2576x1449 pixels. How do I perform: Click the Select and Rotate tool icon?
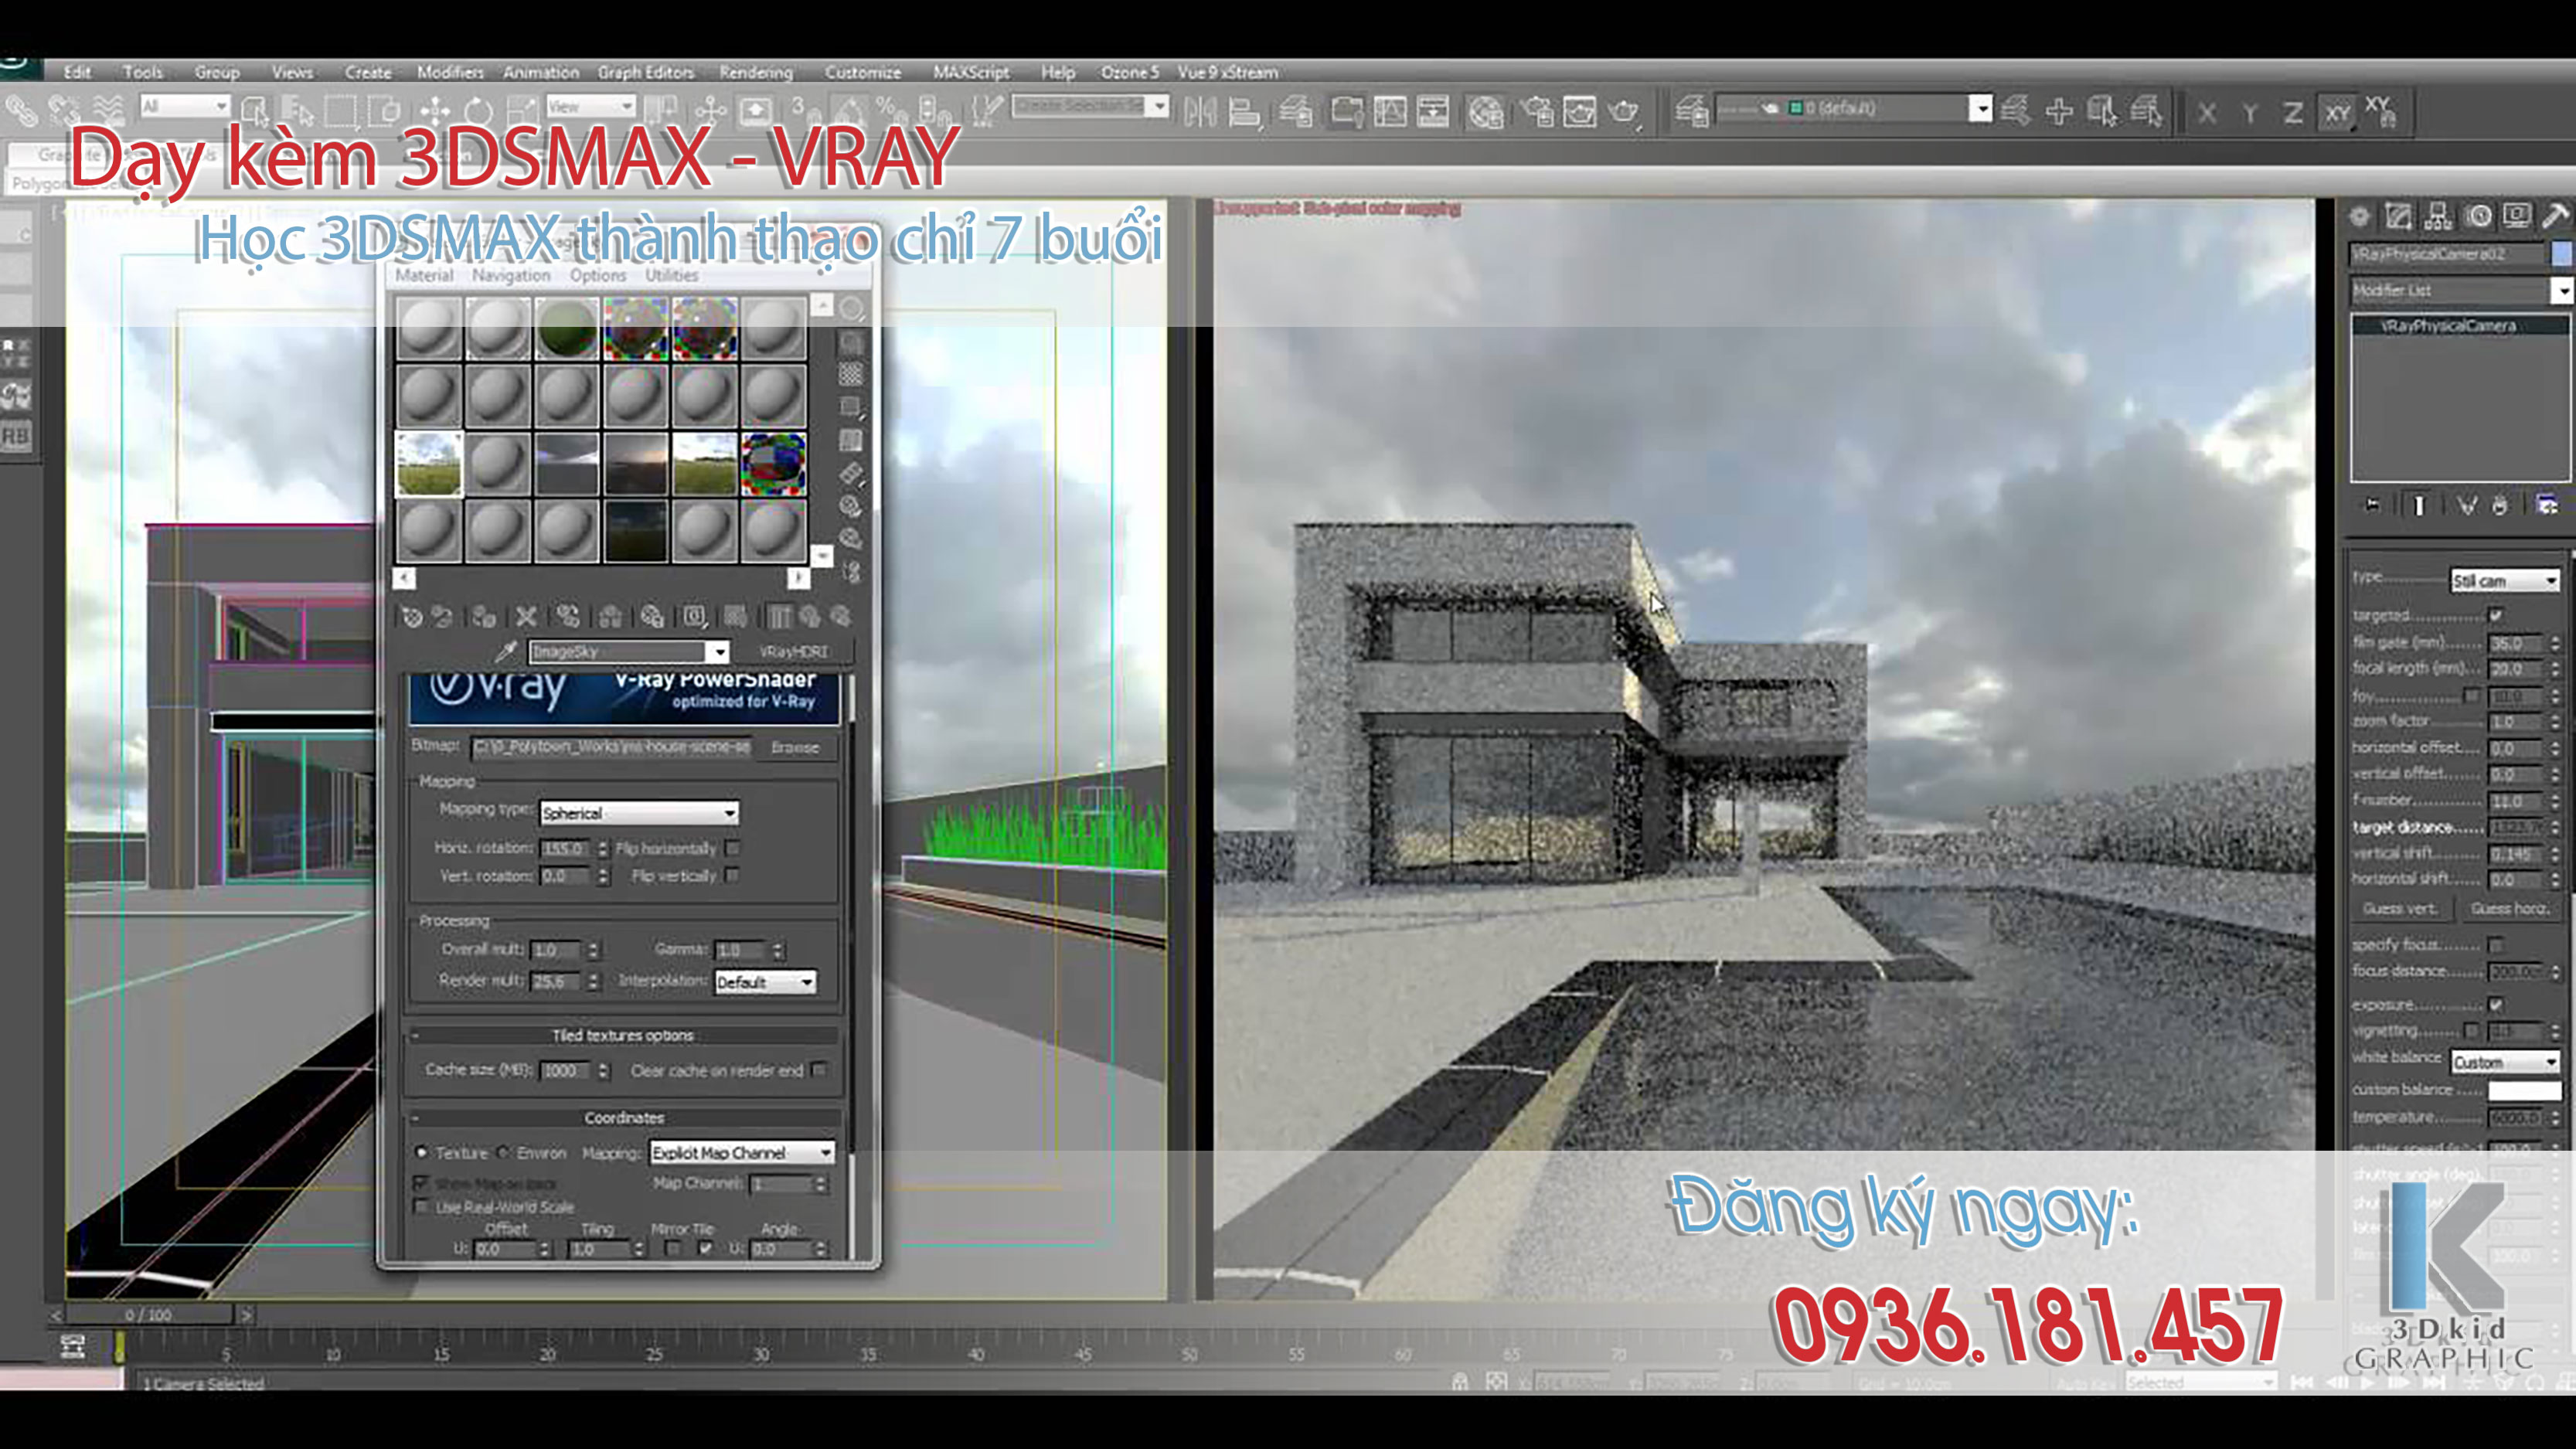[x=478, y=110]
